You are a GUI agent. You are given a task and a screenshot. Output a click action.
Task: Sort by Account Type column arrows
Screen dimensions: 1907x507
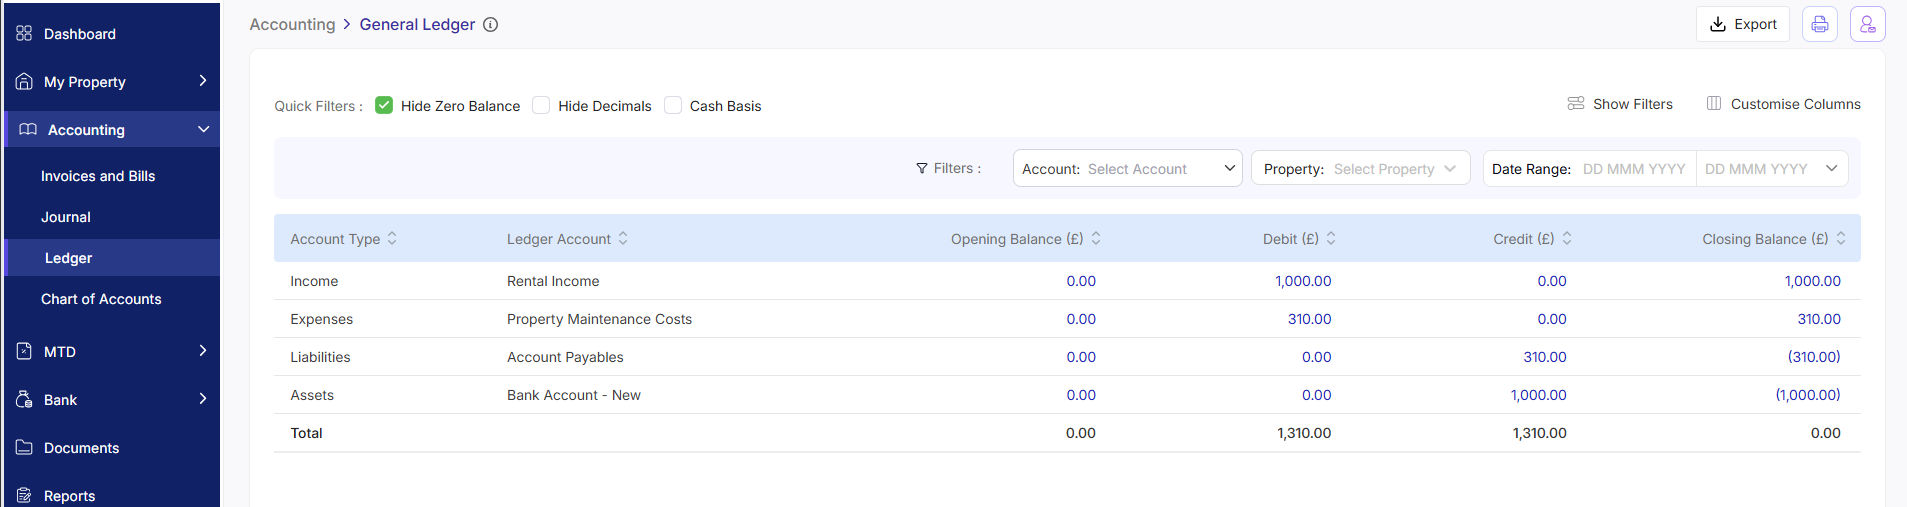point(392,239)
